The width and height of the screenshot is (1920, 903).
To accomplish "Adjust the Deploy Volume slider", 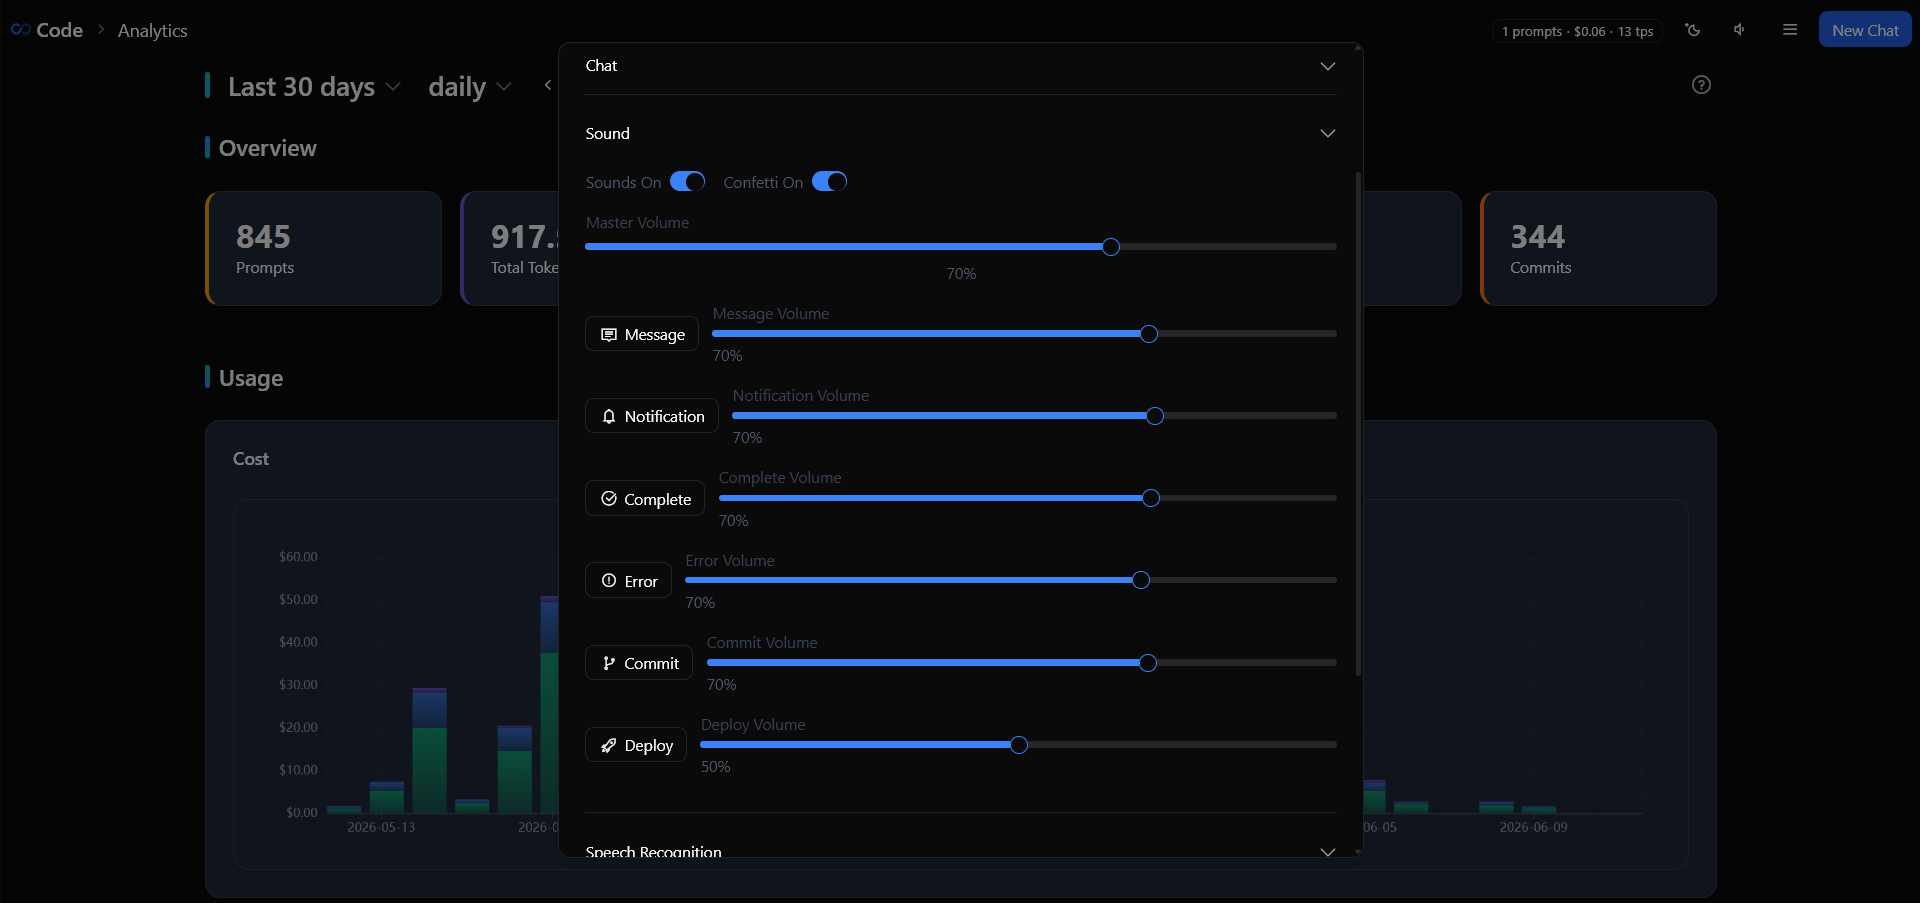I will coord(1019,745).
